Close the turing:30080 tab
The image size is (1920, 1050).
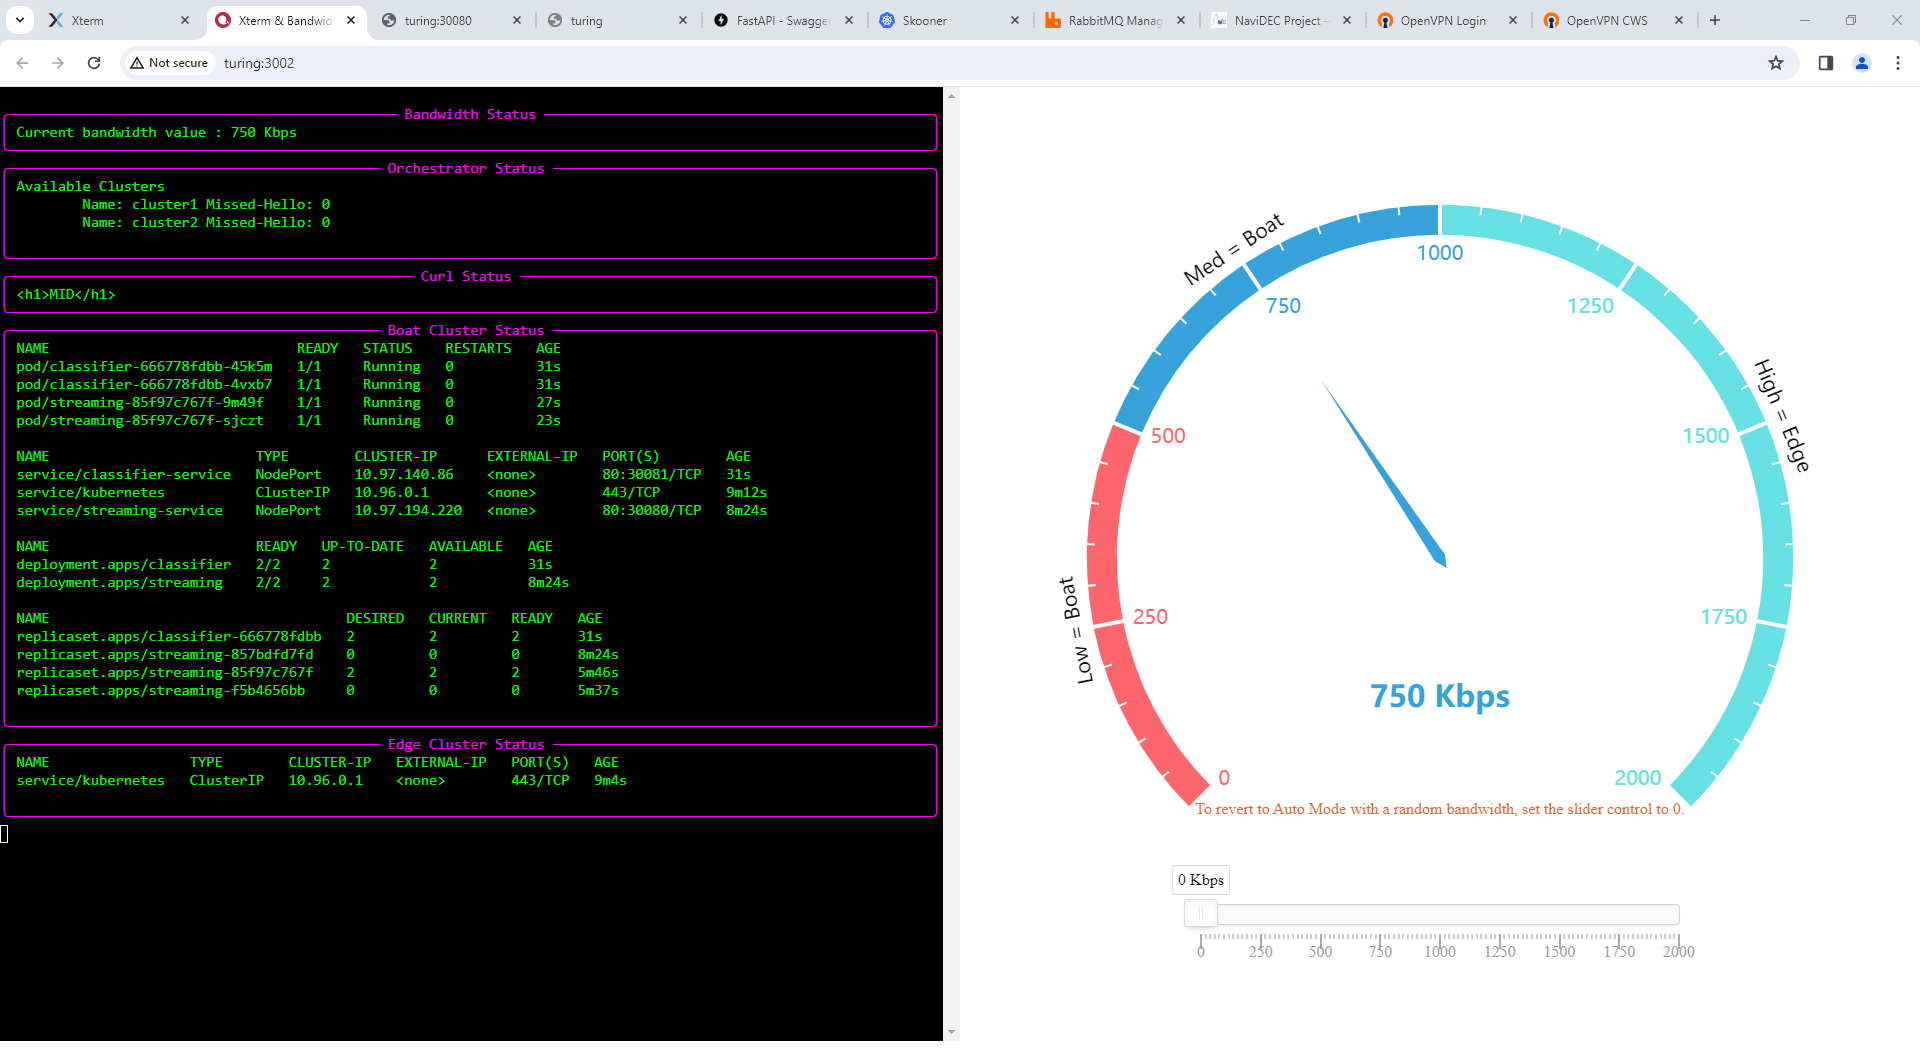pyautogui.click(x=517, y=20)
